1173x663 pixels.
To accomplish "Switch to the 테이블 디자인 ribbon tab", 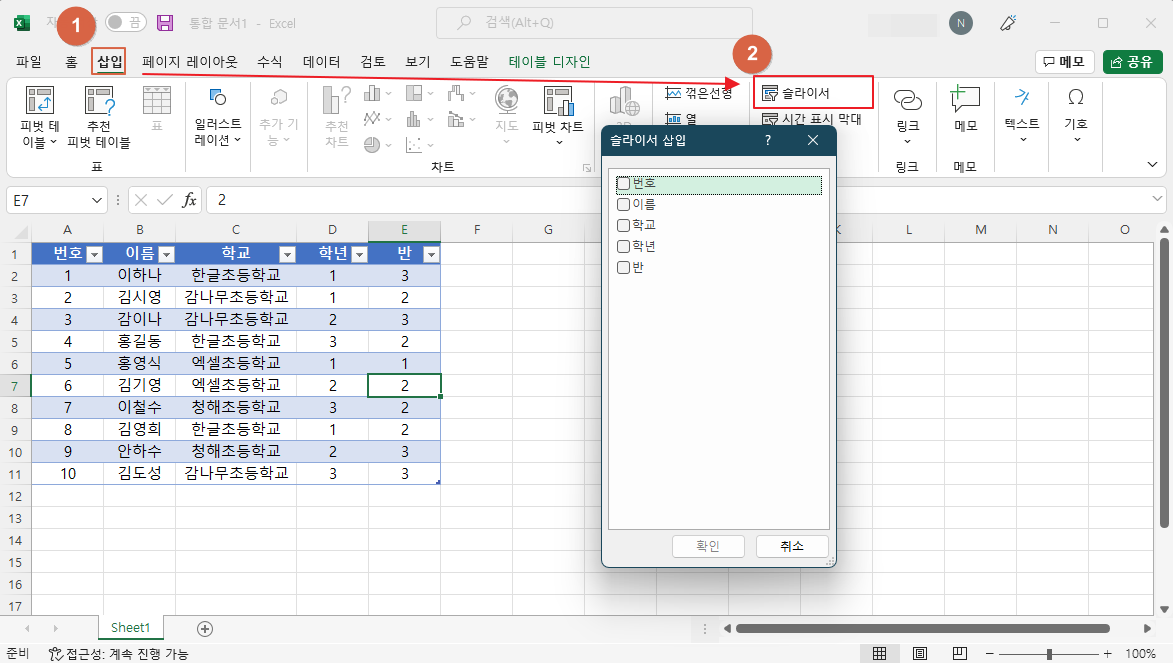I will pyautogui.click(x=546, y=61).
